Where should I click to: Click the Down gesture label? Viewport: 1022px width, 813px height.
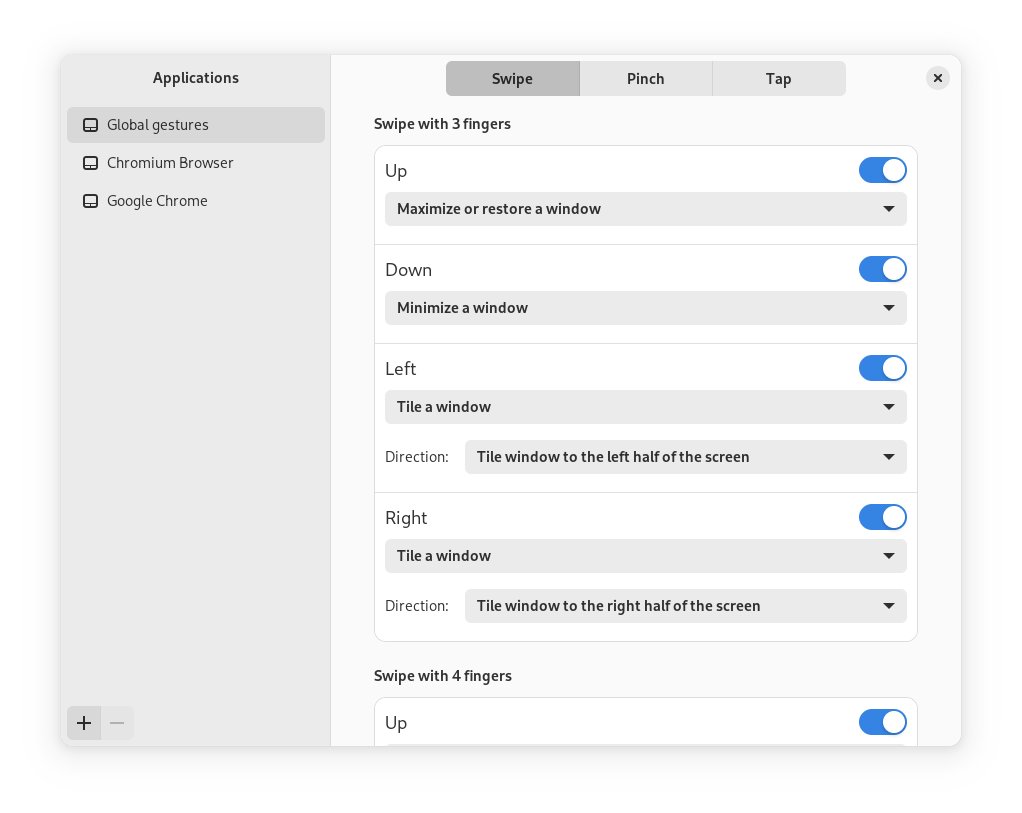[408, 270]
